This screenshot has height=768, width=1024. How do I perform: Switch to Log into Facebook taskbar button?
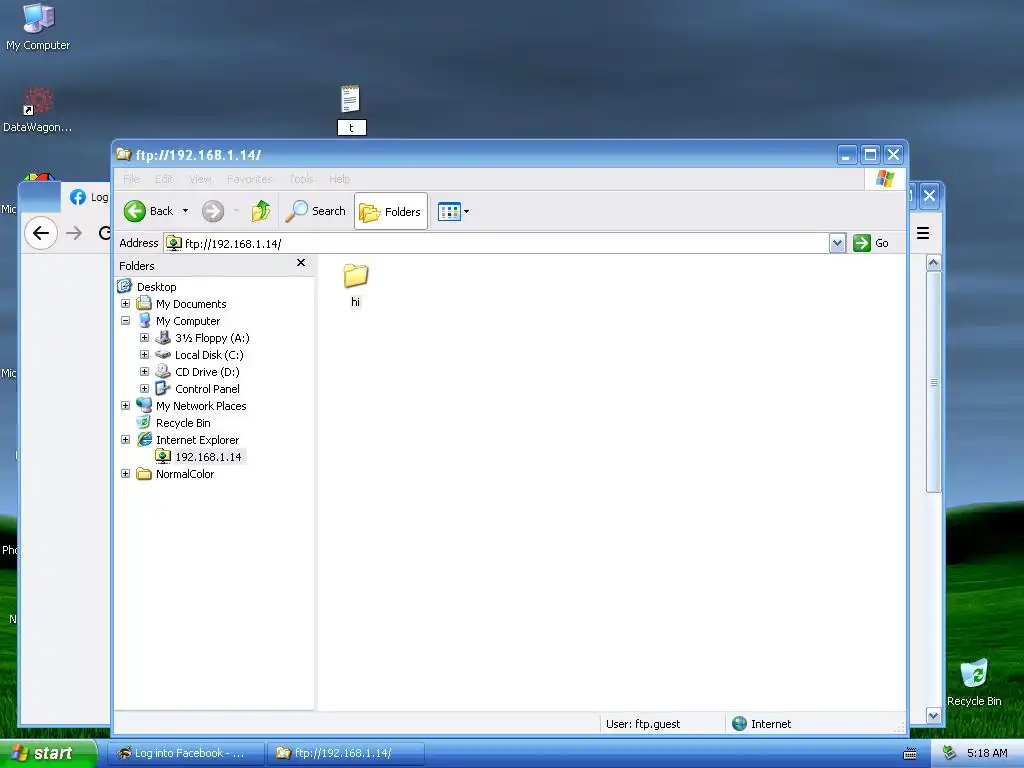point(185,753)
